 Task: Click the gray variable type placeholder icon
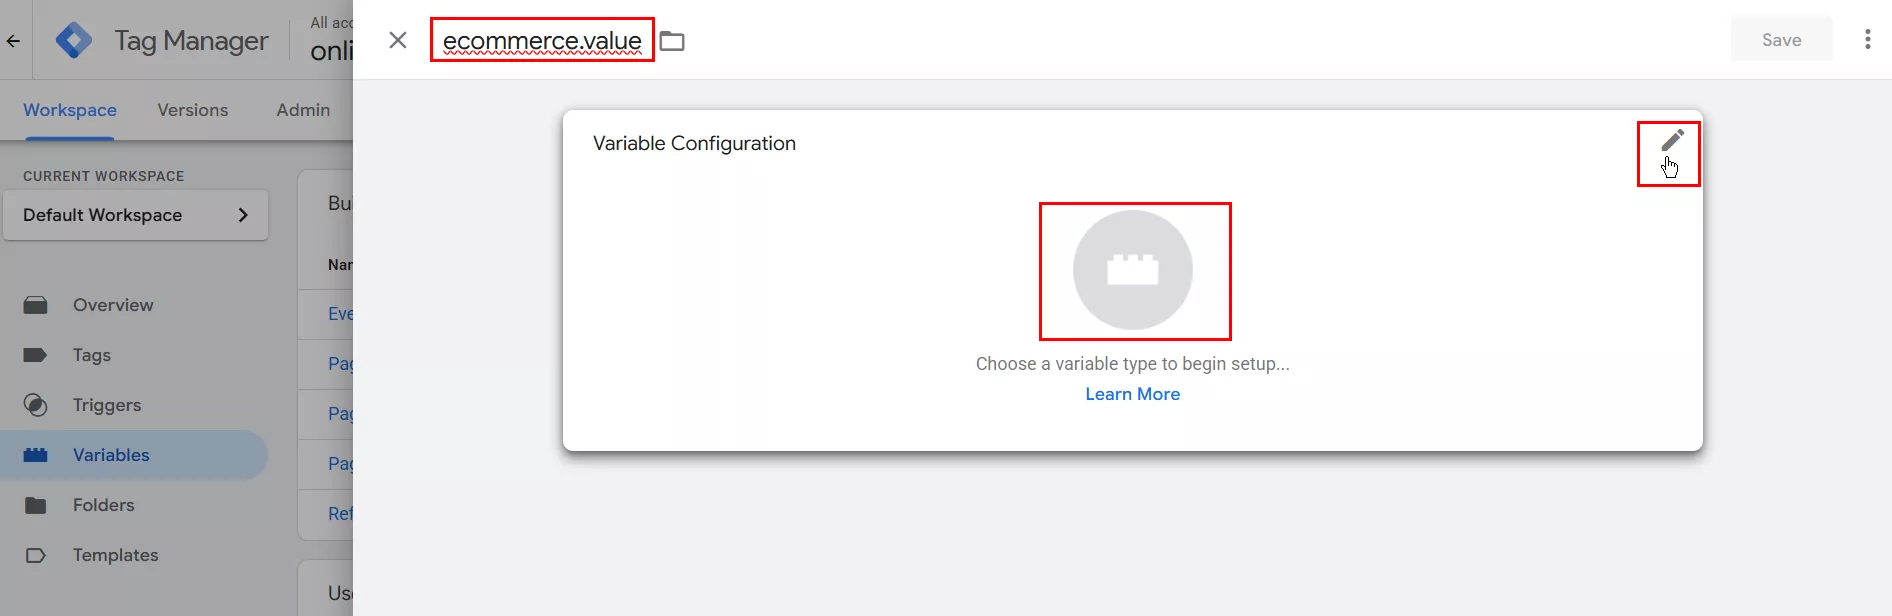[x=1132, y=270]
